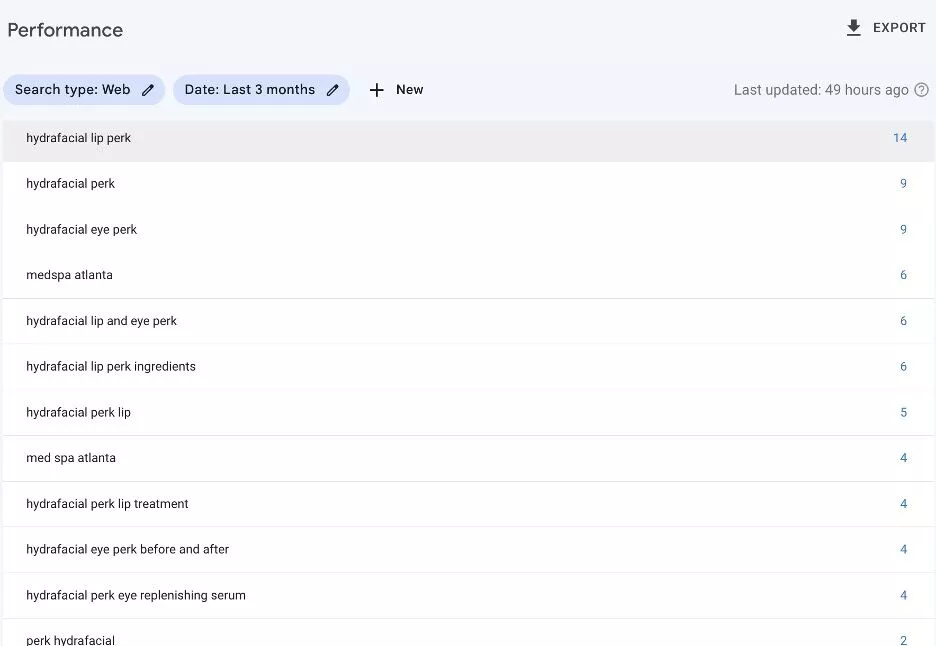Edit the Search type filter pencil icon
The width and height of the screenshot is (936, 646).
148,90
